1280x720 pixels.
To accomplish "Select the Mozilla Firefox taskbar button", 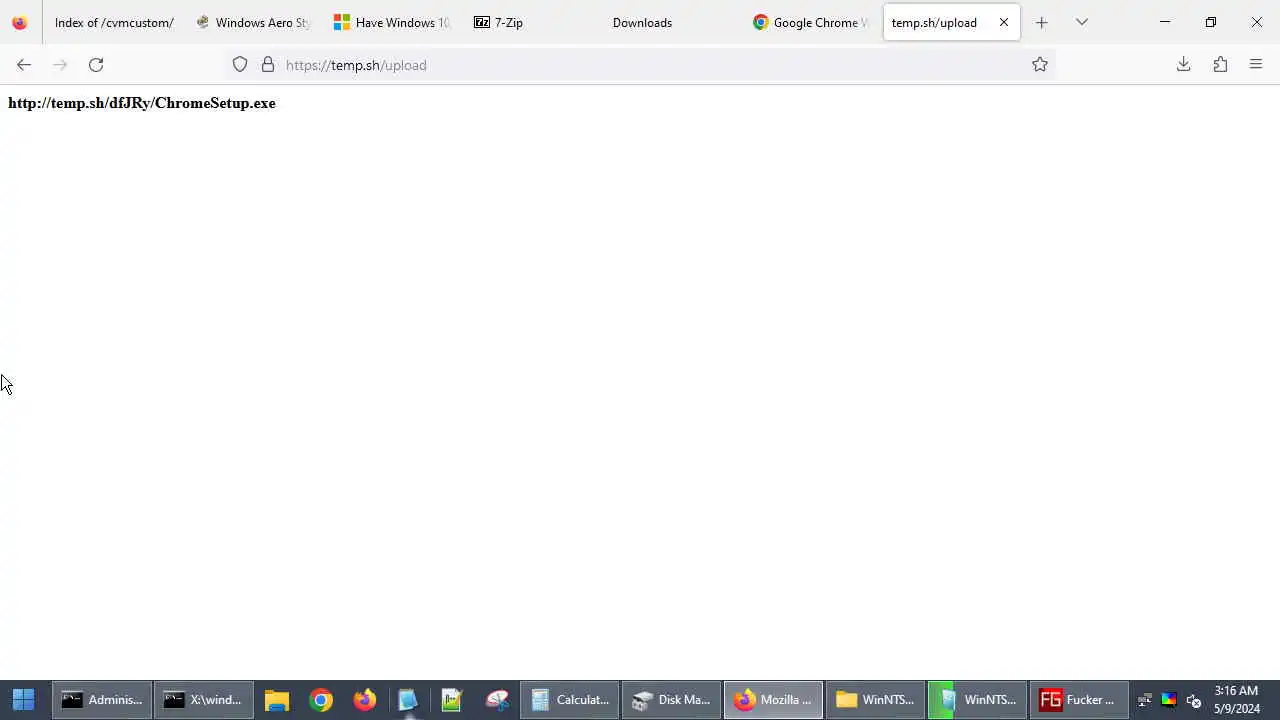I will 773,700.
